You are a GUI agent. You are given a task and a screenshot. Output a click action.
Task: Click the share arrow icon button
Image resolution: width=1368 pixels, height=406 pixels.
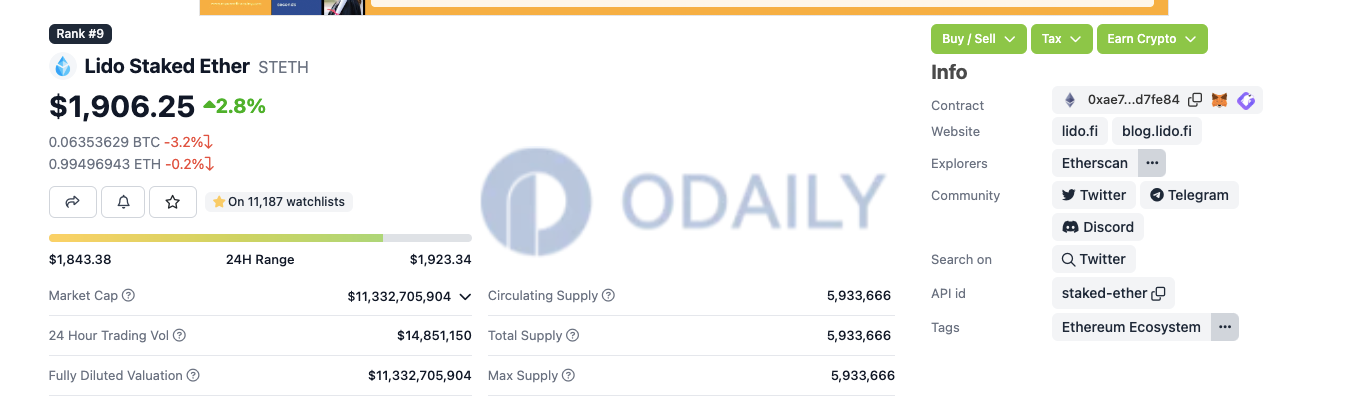point(73,202)
